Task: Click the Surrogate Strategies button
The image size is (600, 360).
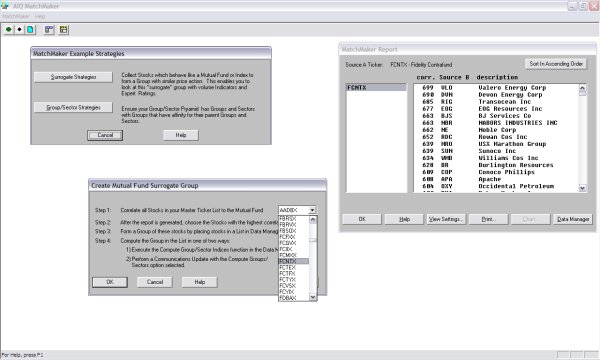Action: 73,77
